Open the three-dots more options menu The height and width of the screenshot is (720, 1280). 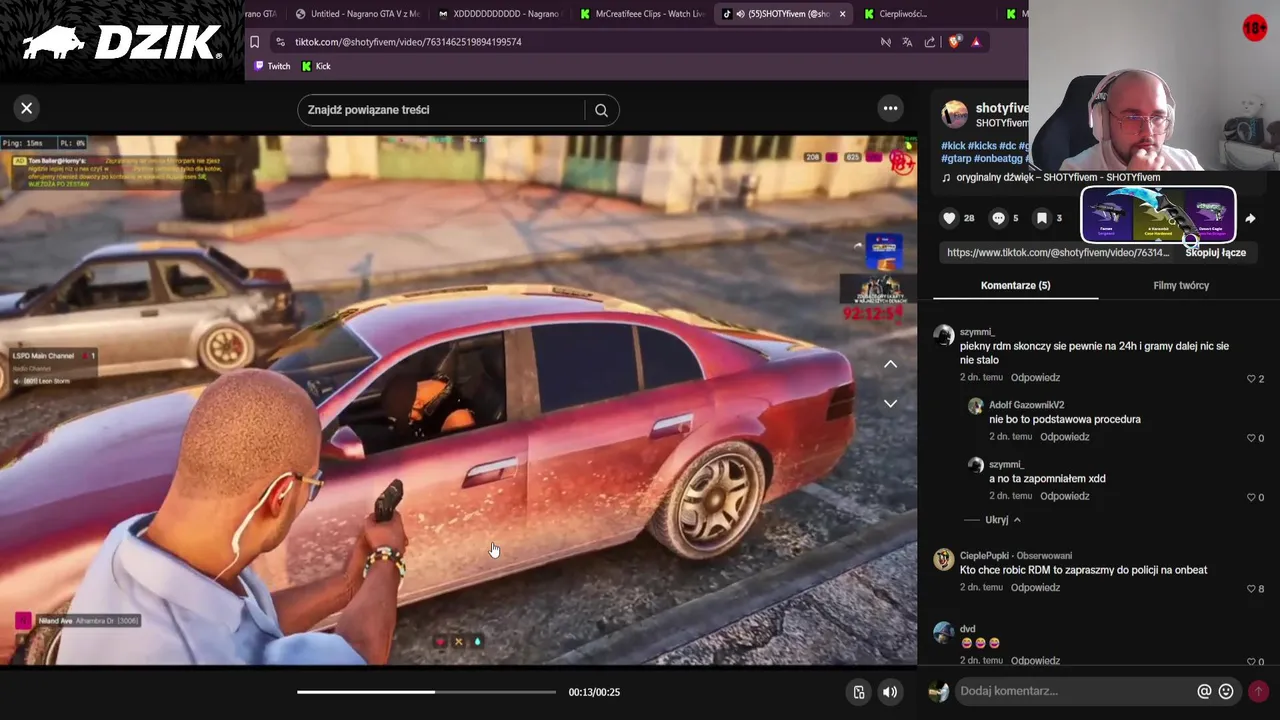click(890, 108)
